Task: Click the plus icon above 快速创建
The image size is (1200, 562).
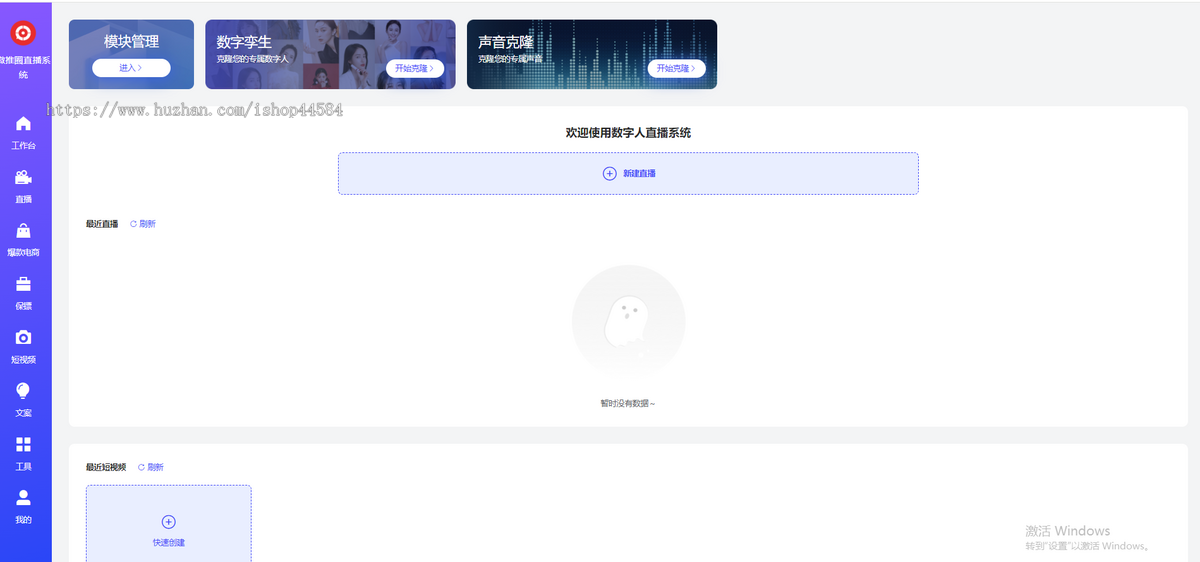Action: (168, 521)
